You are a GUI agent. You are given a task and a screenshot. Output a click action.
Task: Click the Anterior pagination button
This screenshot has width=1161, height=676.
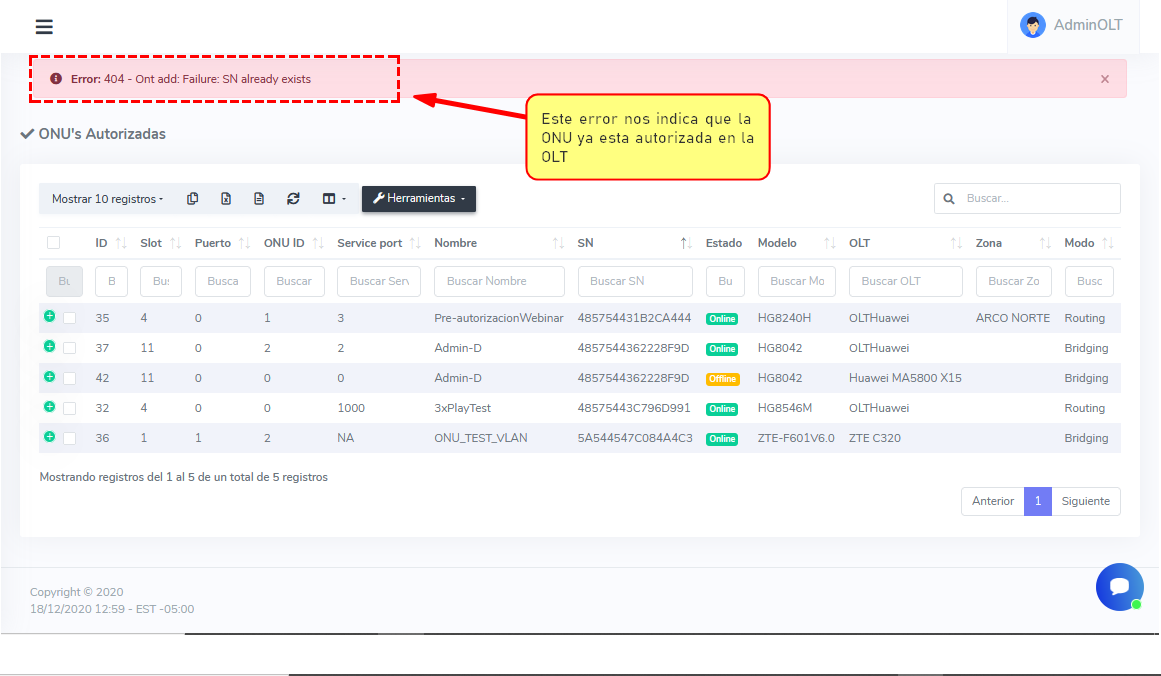[992, 501]
